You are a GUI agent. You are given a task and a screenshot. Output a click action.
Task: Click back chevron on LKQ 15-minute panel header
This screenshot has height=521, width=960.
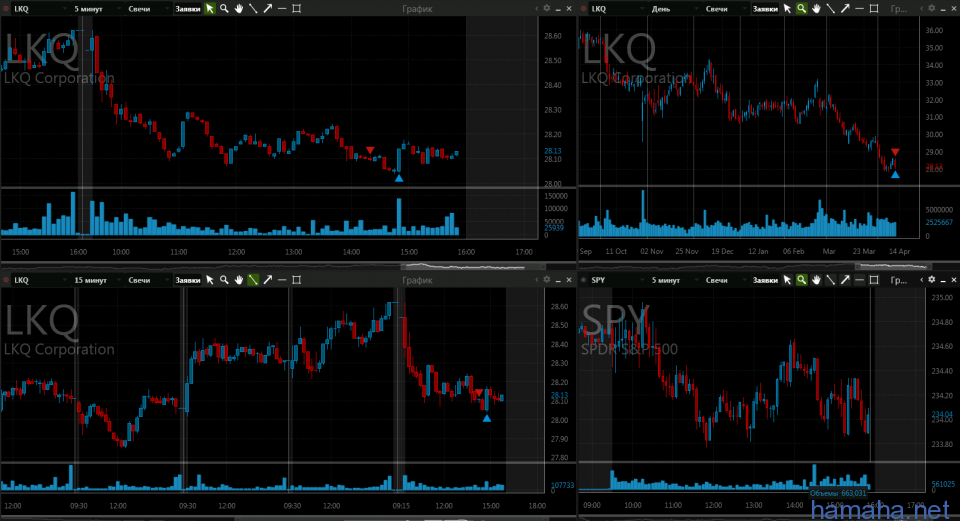pyautogui.click(x=536, y=280)
